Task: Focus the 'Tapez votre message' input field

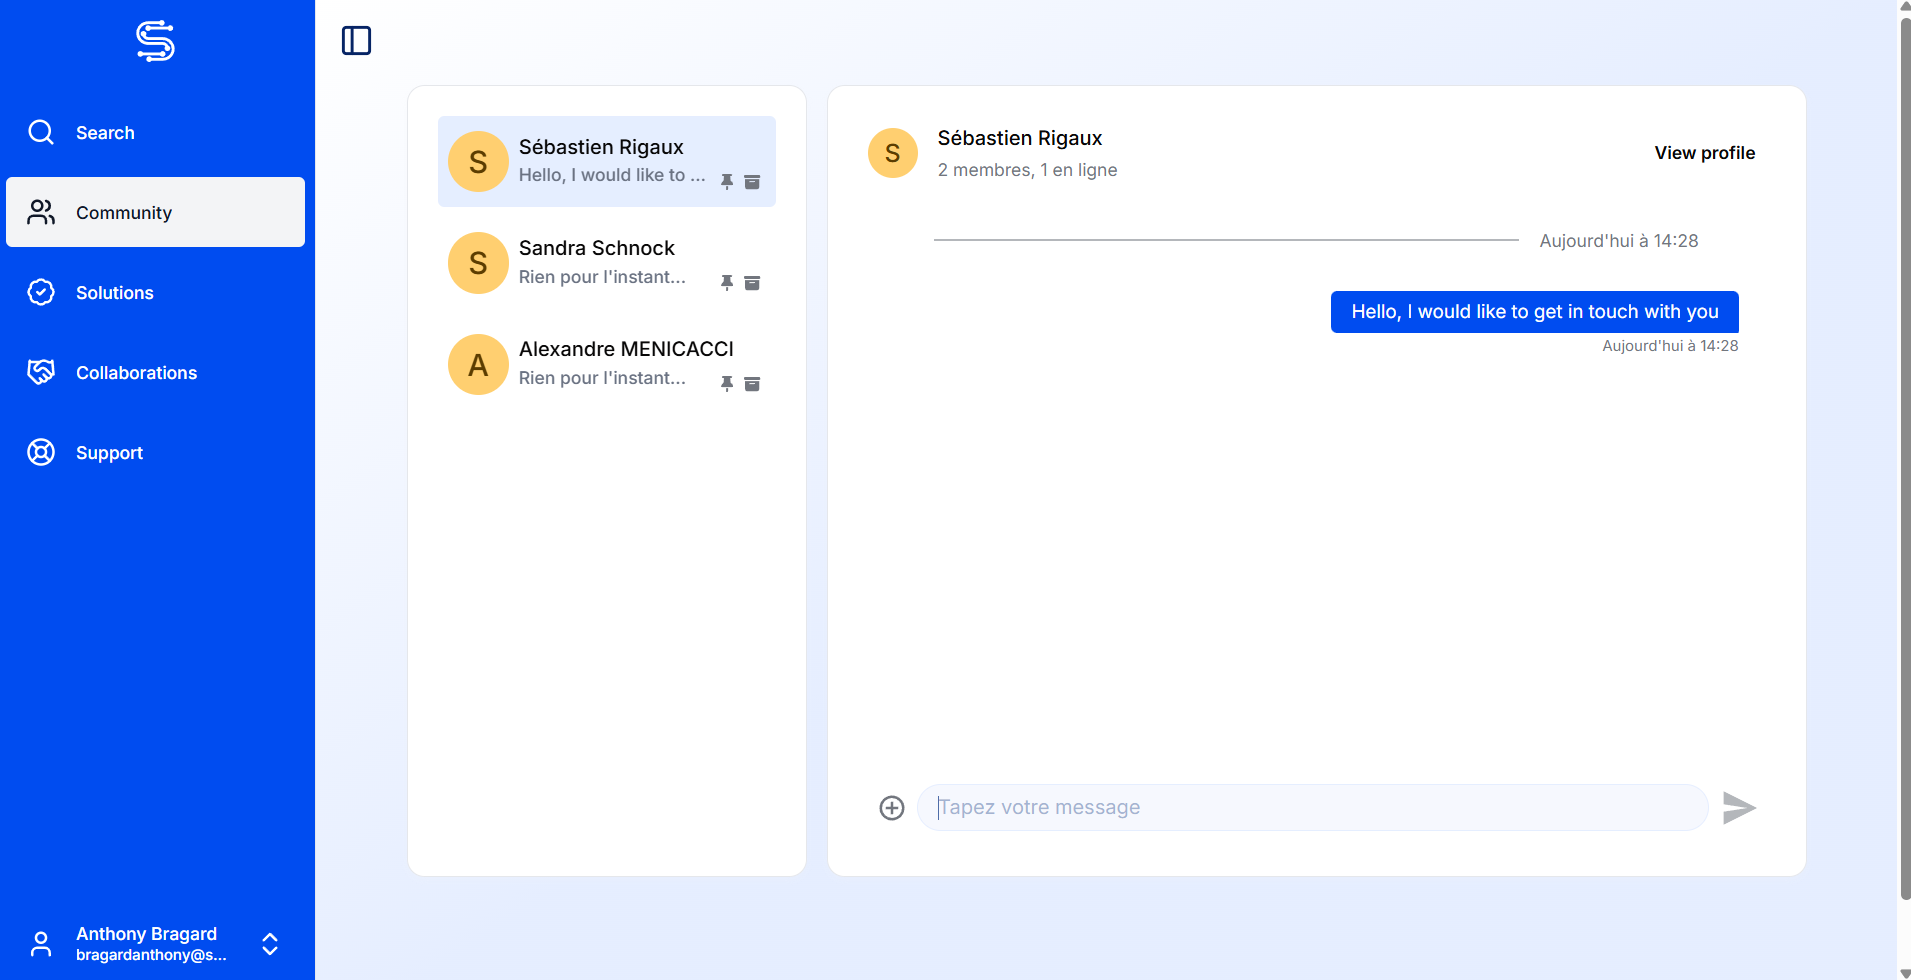Action: point(1312,808)
